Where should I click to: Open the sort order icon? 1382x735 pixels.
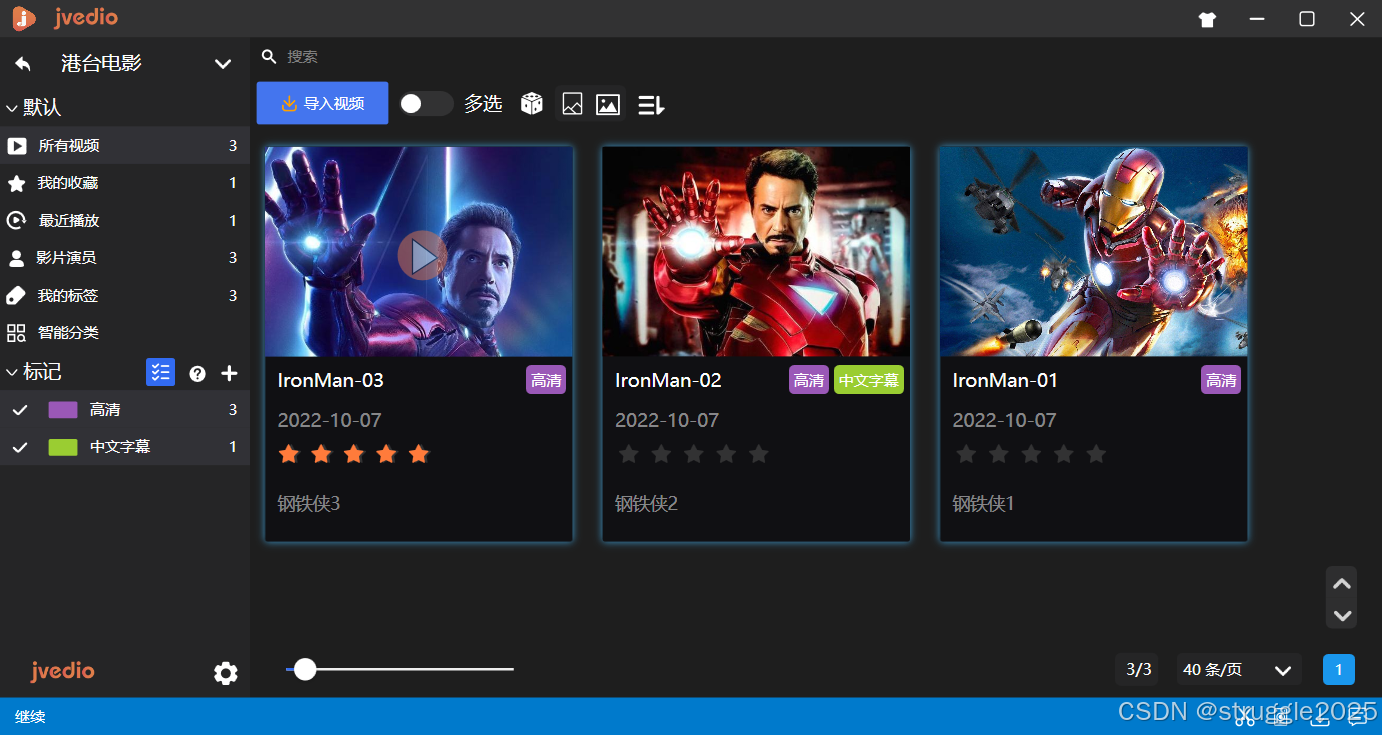tap(651, 104)
